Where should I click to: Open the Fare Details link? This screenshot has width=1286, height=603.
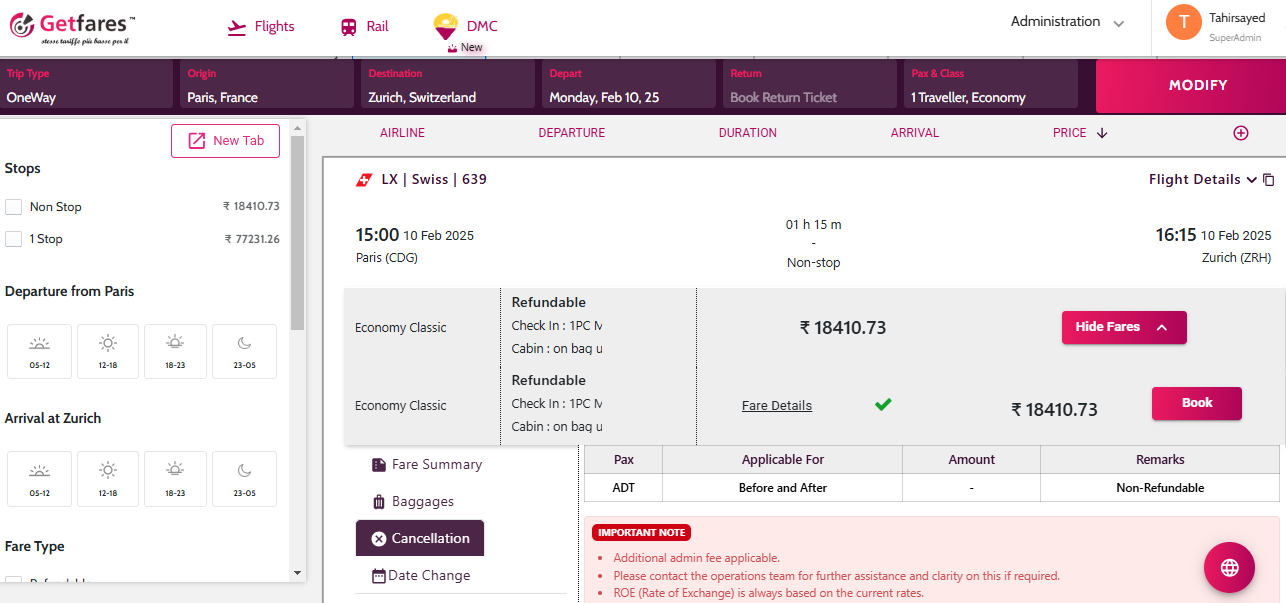click(x=777, y=406)
